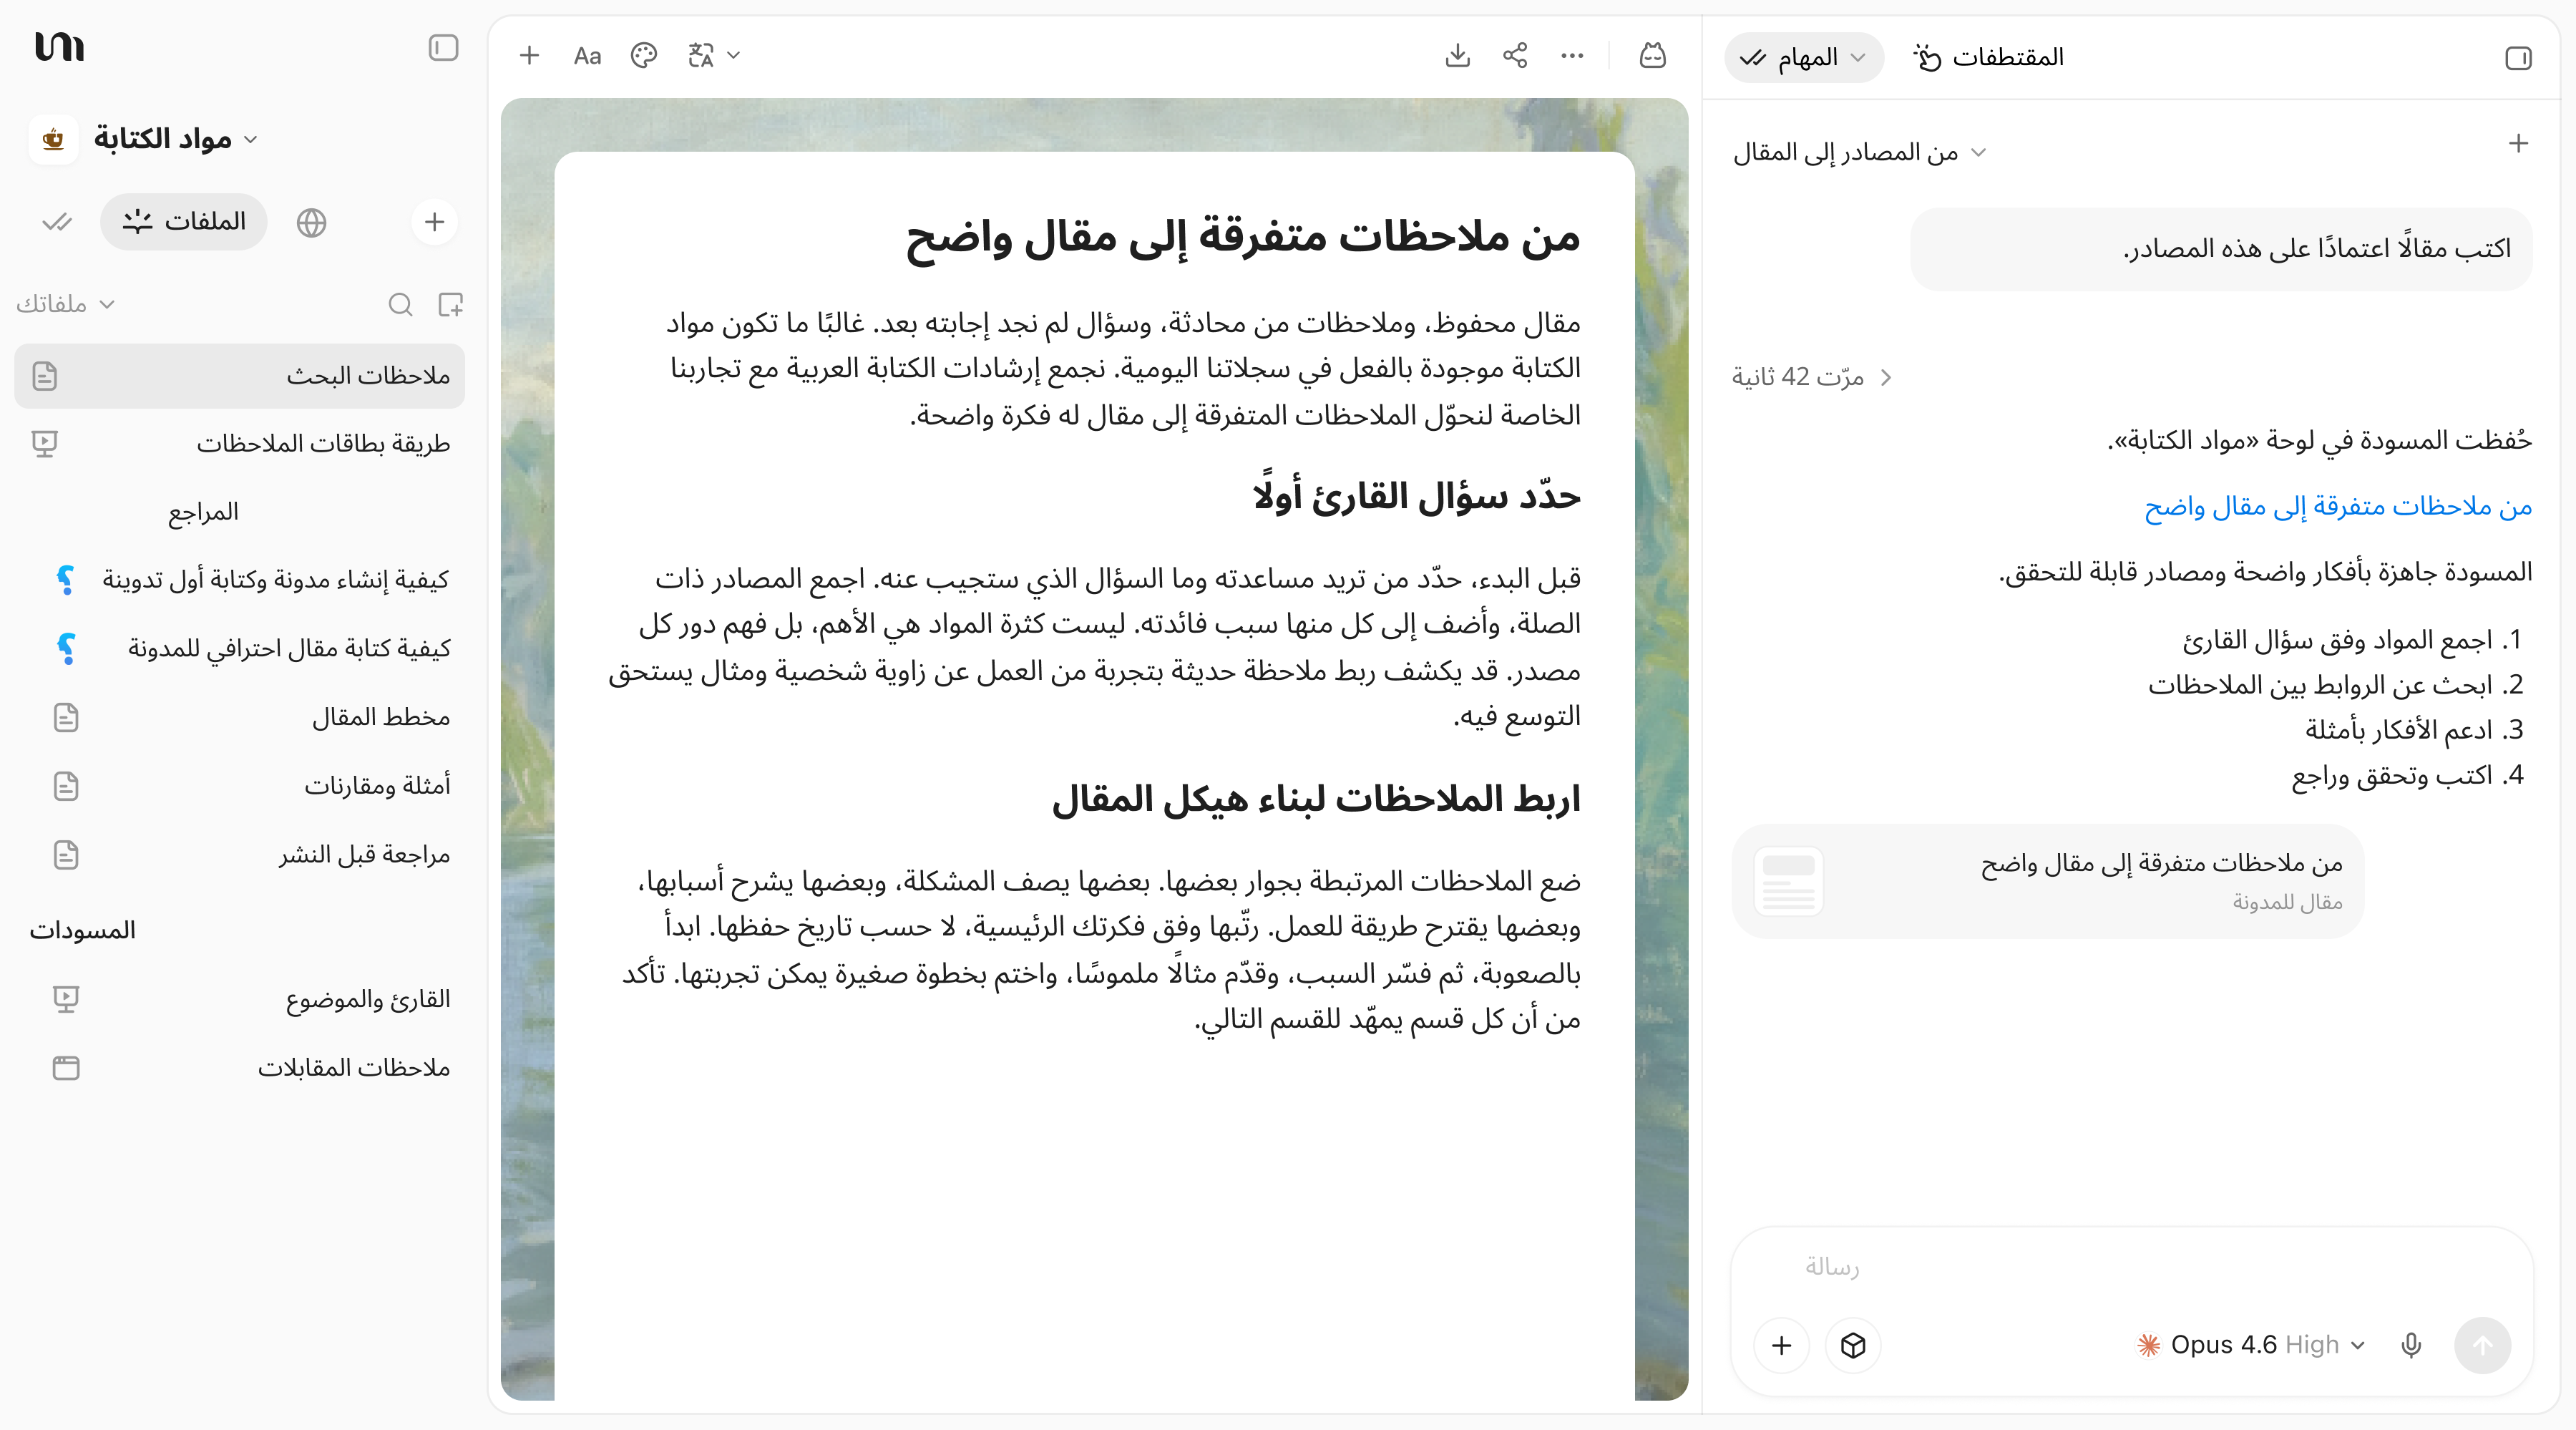
Task: Share the document via share icon
Action: tap(1515, 56)
